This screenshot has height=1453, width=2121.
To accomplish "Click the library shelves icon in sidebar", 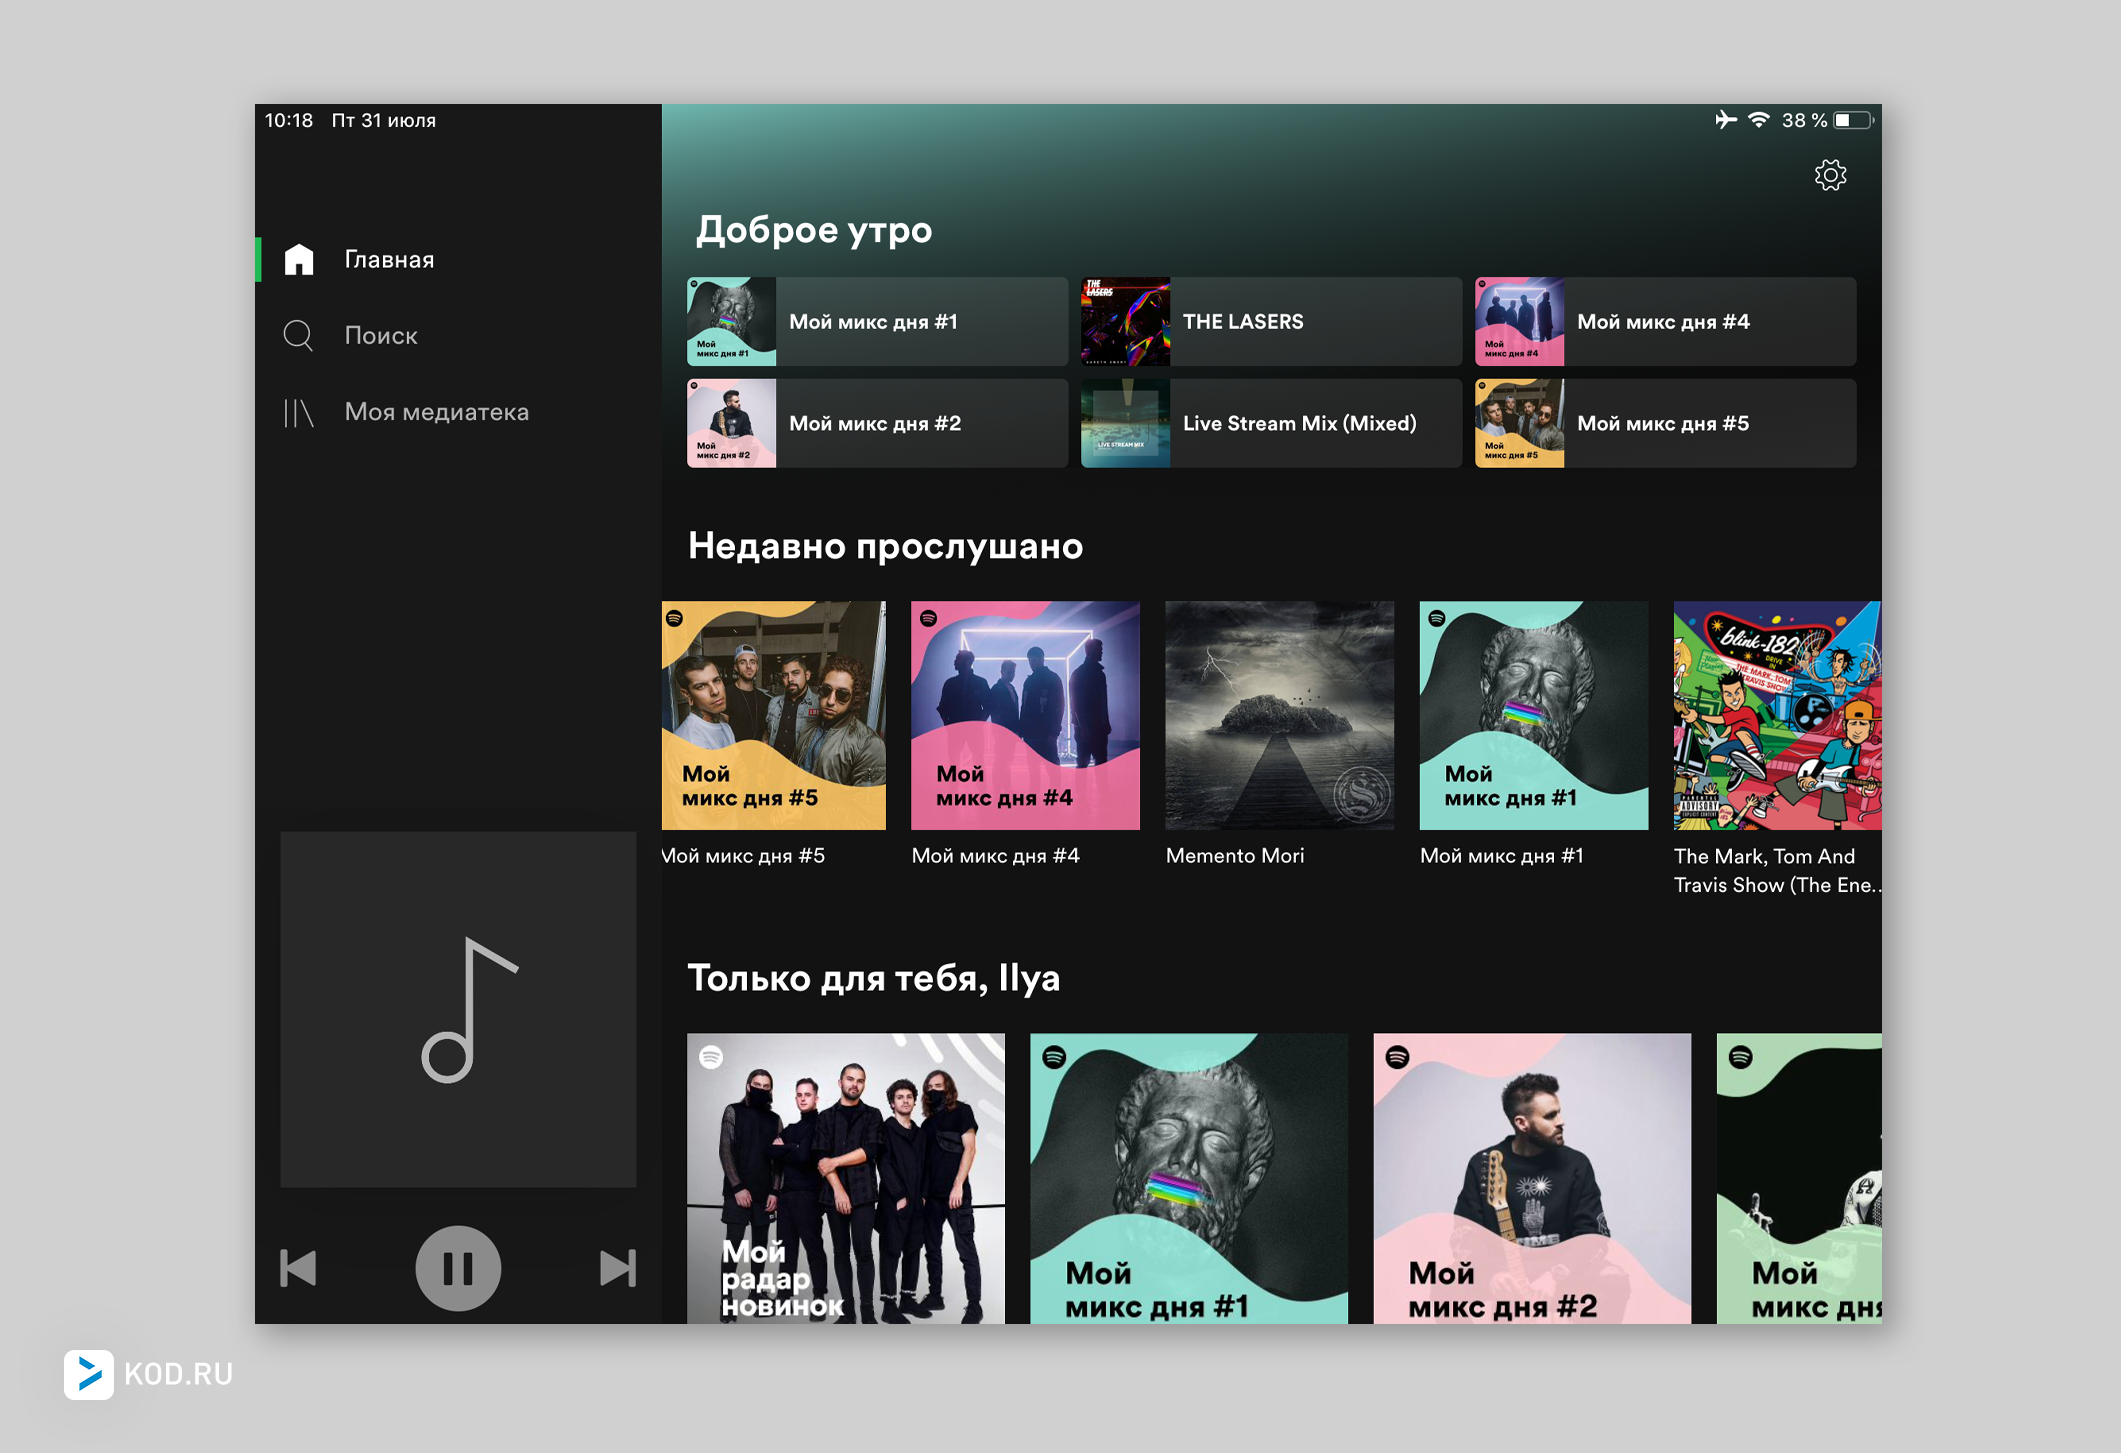I will click(298, 412).
